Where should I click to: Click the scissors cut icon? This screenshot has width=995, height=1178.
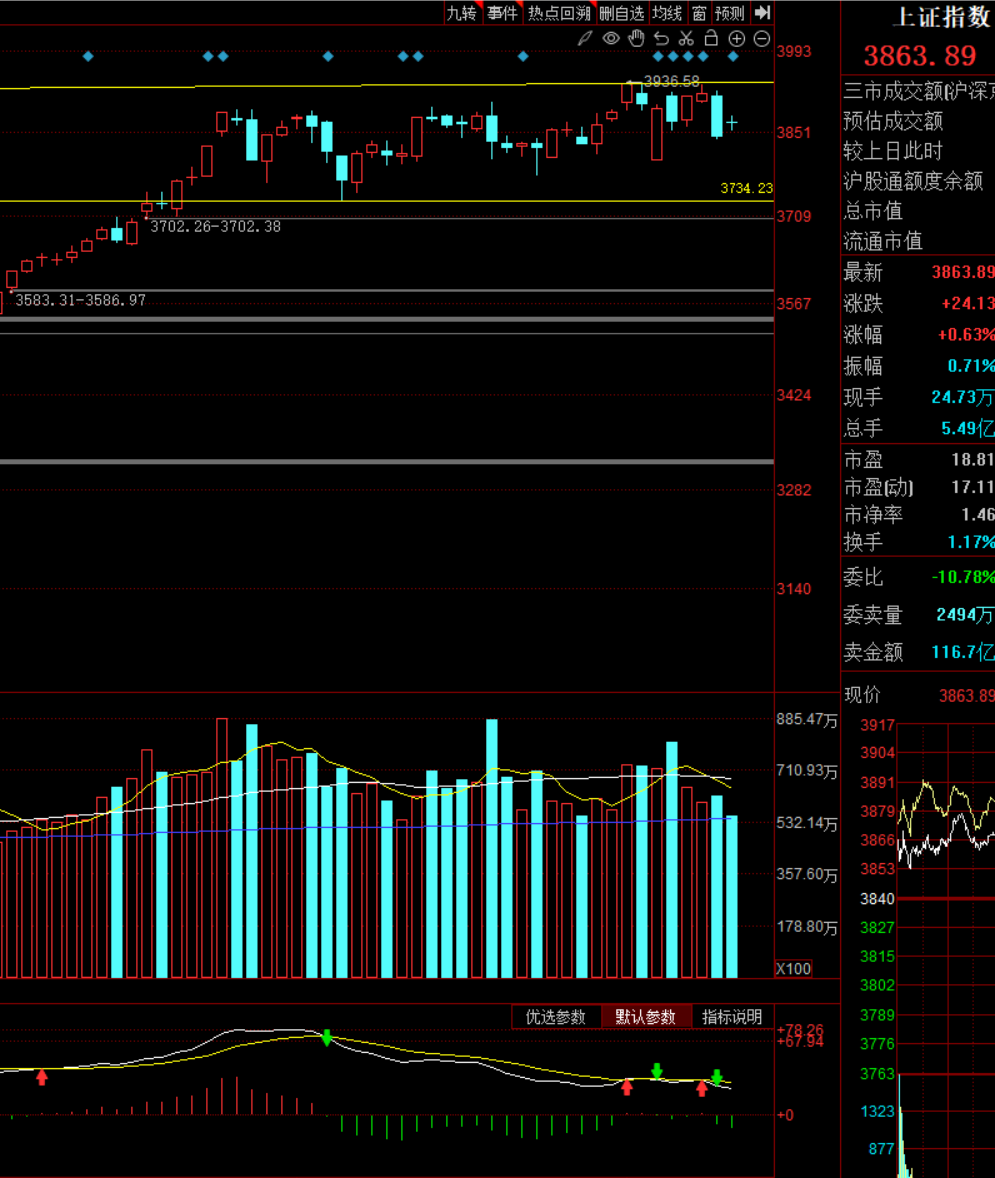point(686,39)
